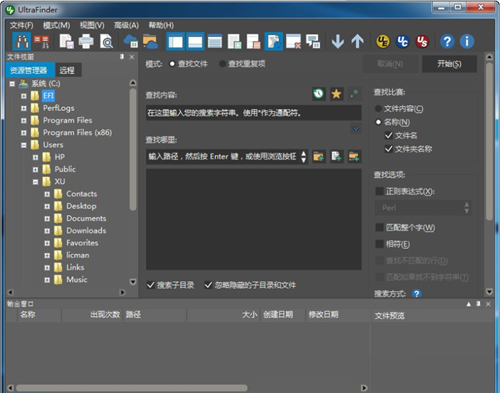This screenshot has height=393, width=500.
Task: Click the add folder icon beside path field
Action: coord(319,156)
